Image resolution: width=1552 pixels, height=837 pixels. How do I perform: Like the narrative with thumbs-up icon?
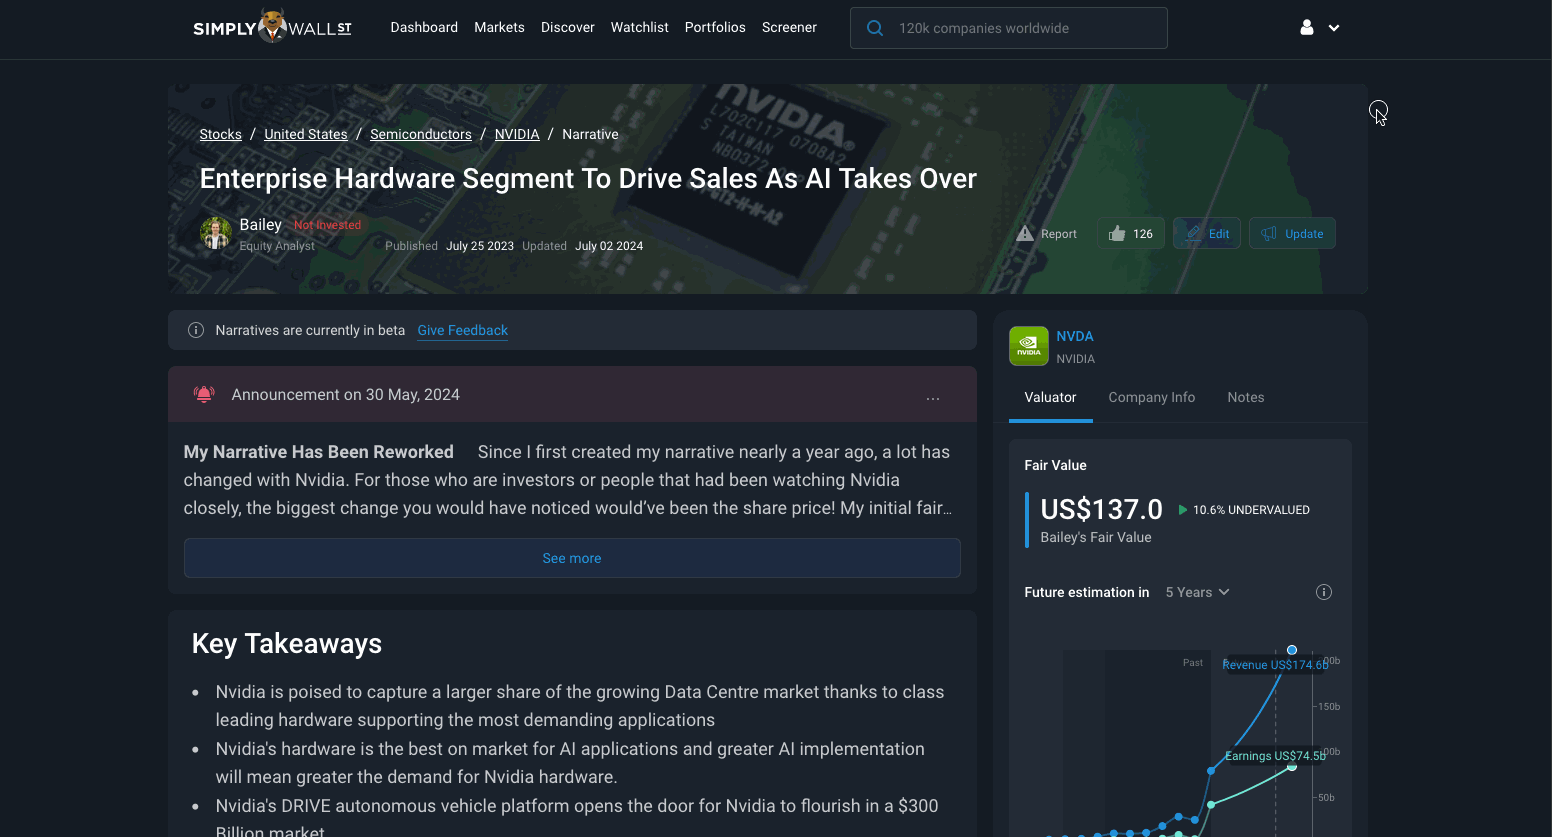pyautogui.click(x=1117, y=234)
